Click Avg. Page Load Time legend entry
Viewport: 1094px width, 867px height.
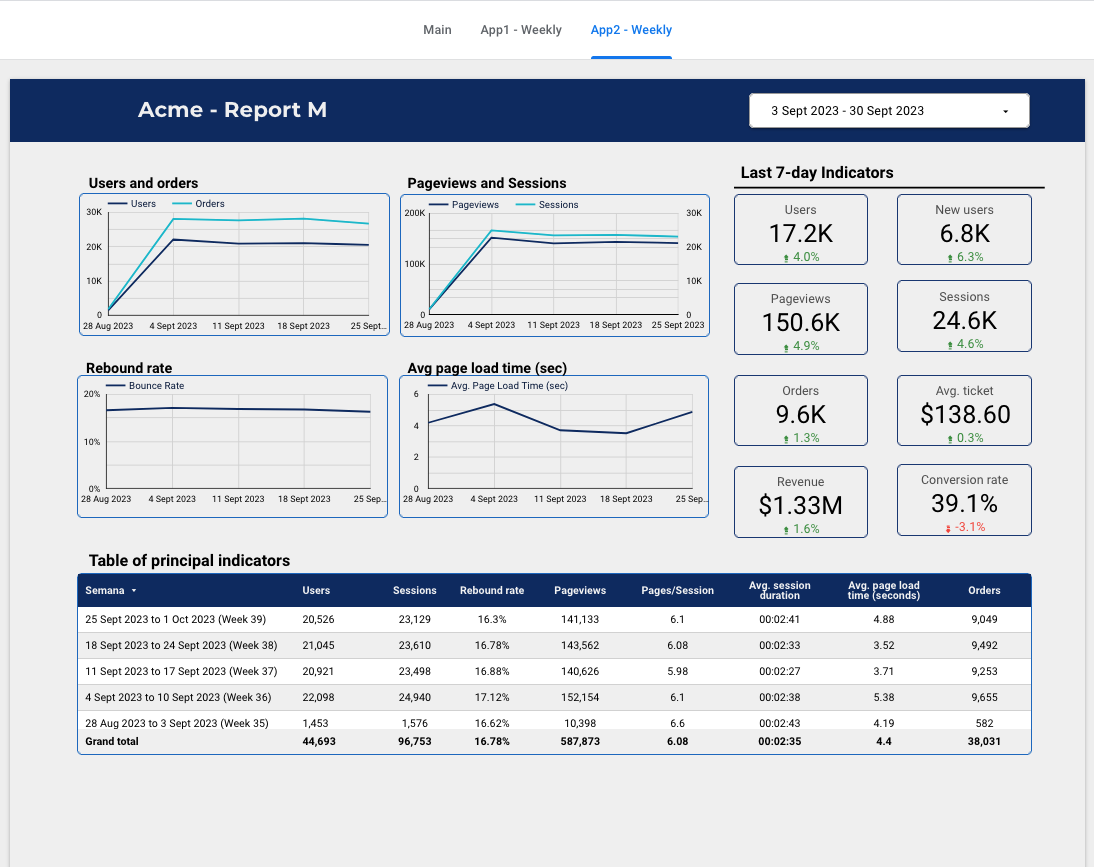(508, 386)
